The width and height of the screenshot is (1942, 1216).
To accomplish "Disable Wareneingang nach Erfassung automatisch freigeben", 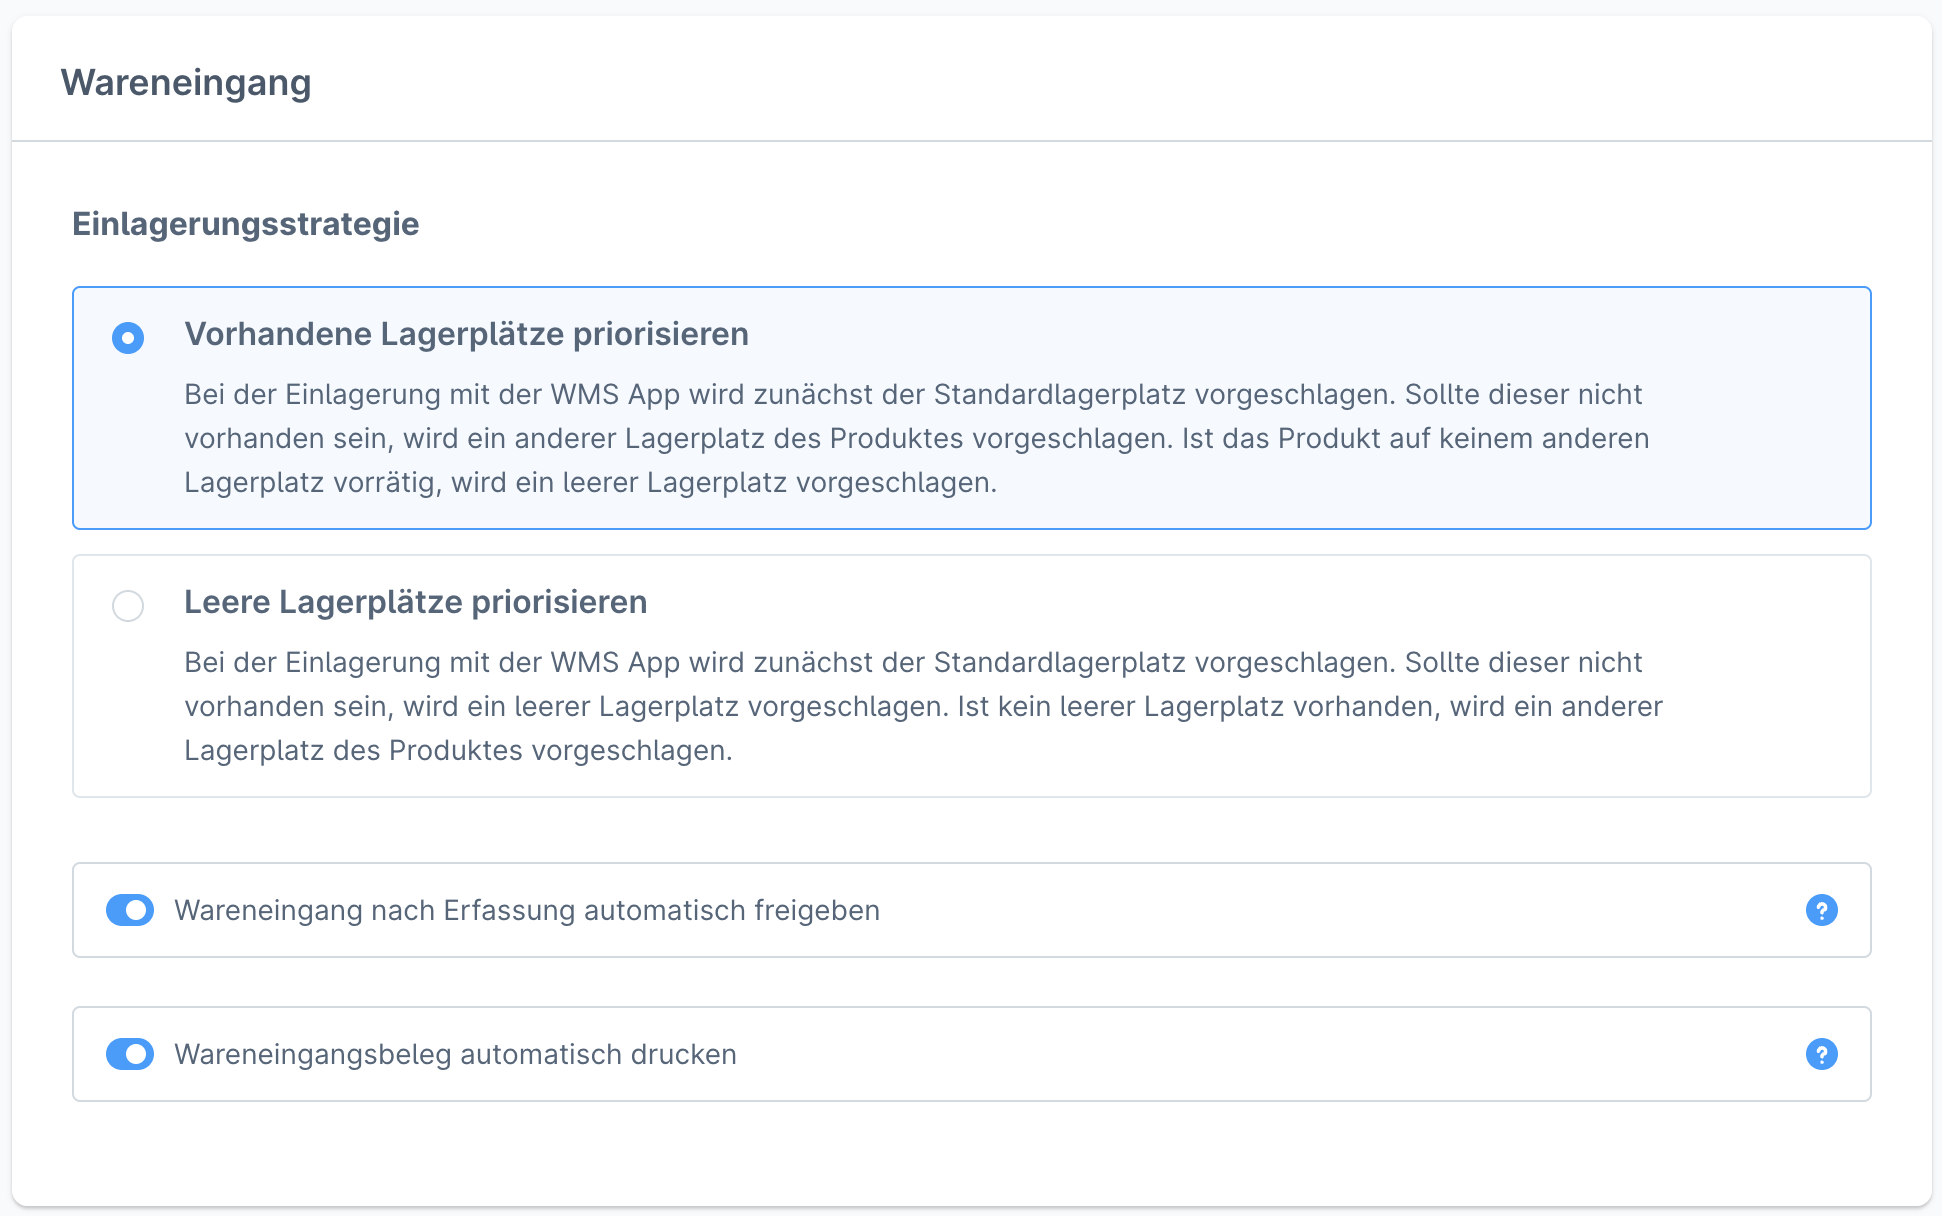I will pos(129,910).
